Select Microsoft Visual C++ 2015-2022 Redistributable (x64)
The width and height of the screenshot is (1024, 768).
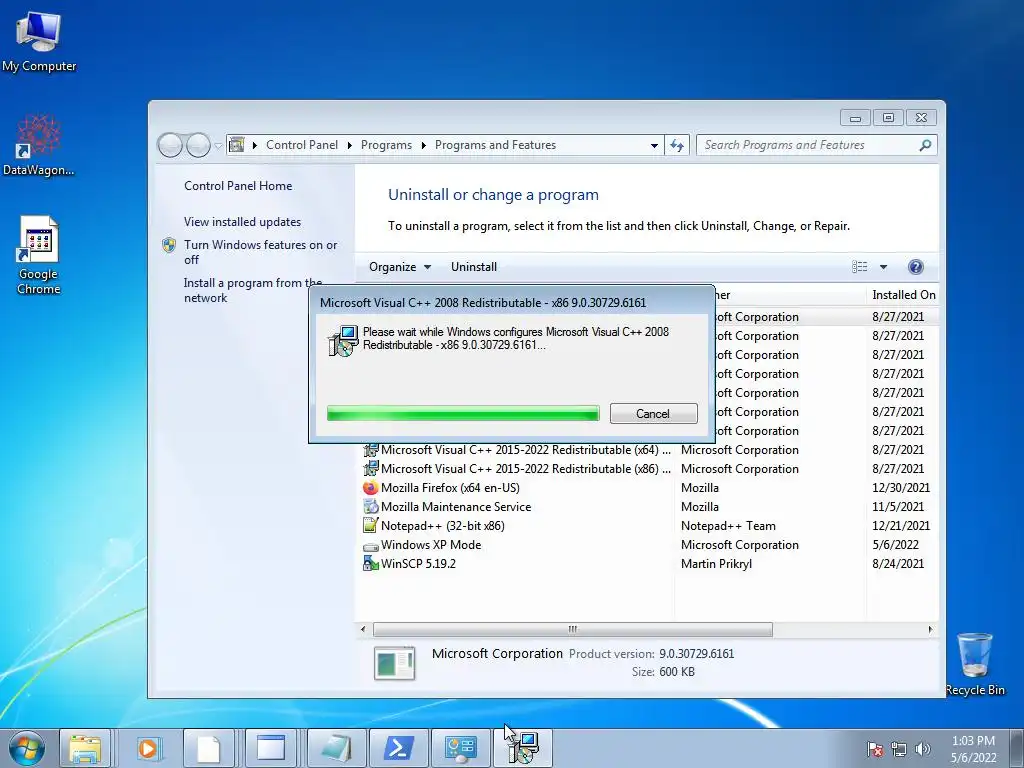tap(647, 450)
